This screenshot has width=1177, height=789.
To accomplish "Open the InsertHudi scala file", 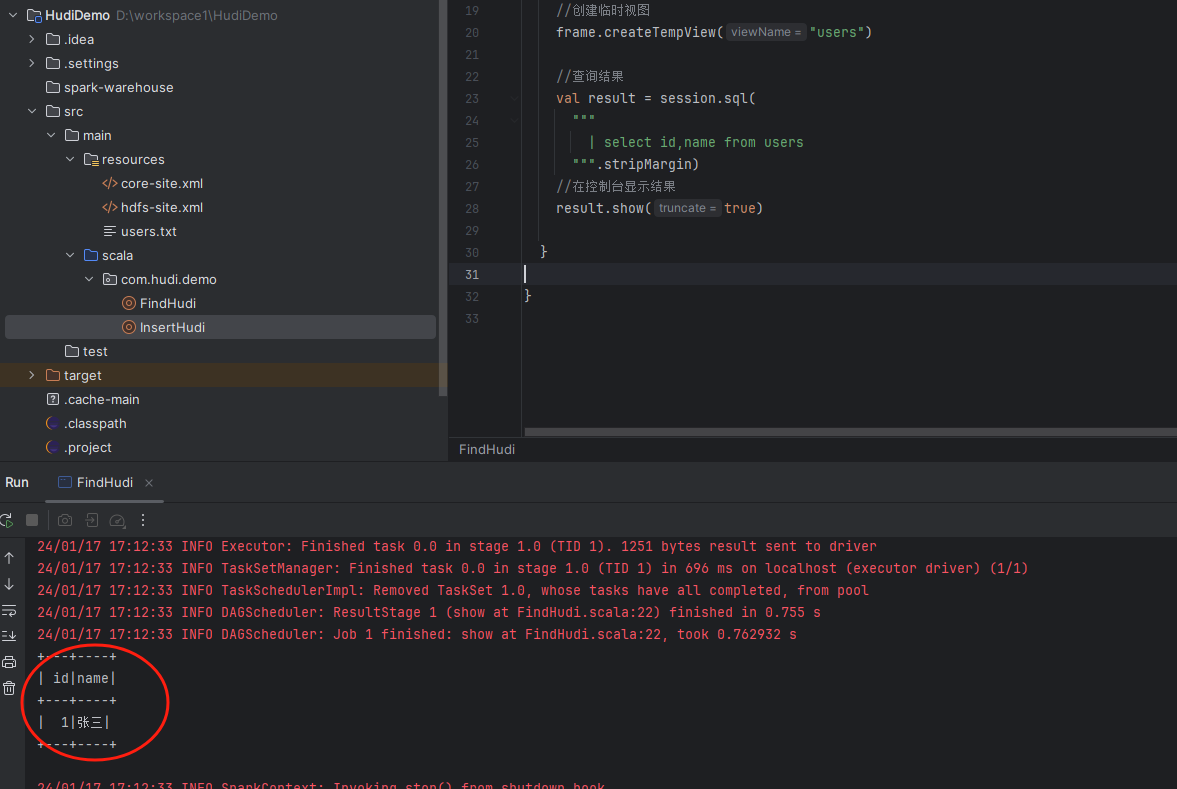I will tap(172, 327).
